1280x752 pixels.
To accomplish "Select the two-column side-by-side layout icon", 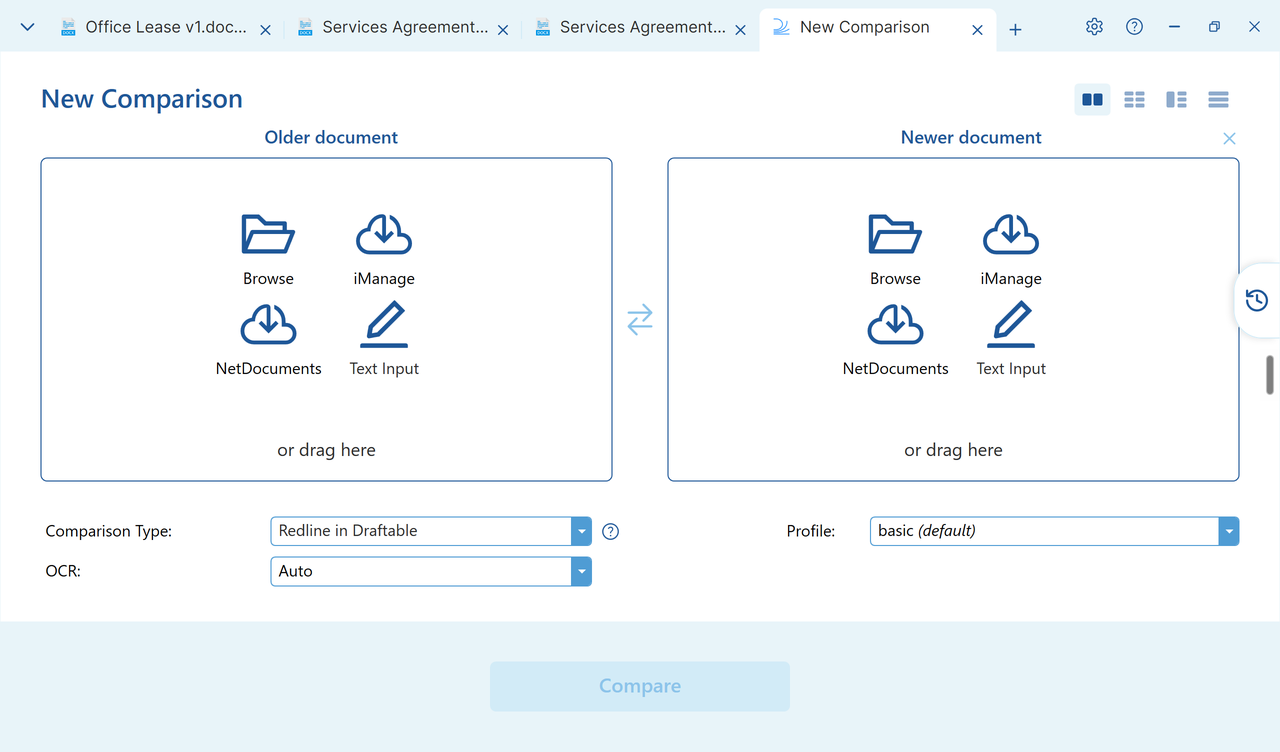I will tap(1092, 100).
